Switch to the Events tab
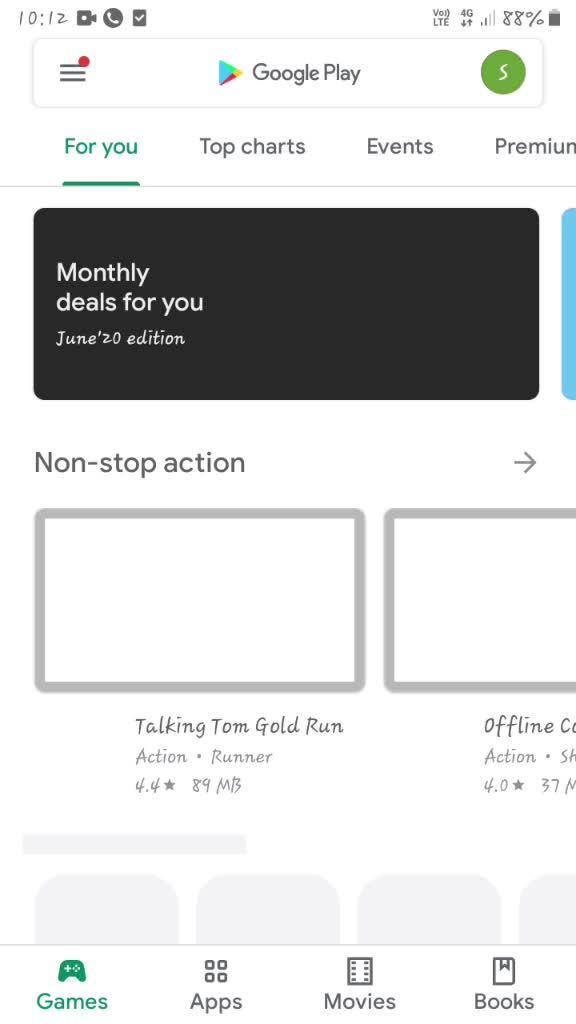The width and height of the screenshot is (576, 1024). (x=400, y=146)
